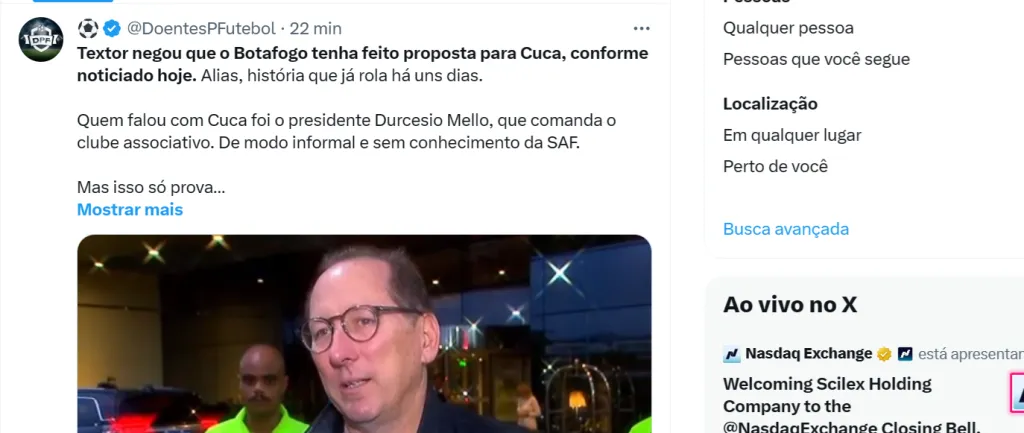Choose the "Perto de você" location option
The height and width of the screenshot is (433, 1024).
[775, 167]
